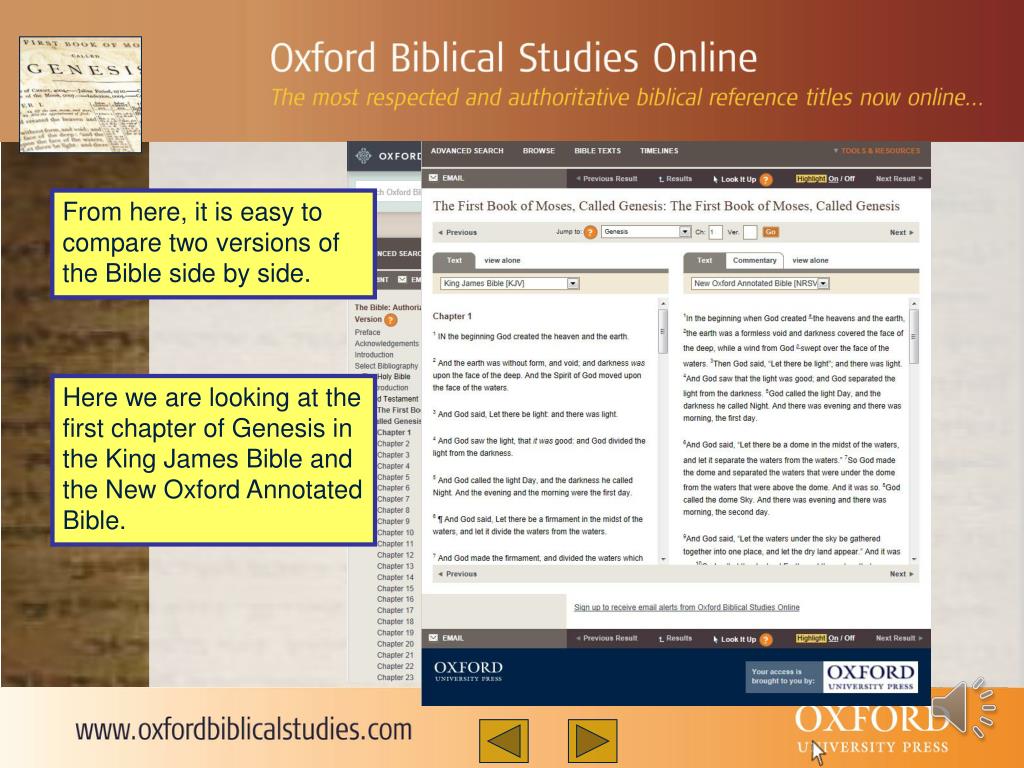The height and width of the screenshot is (768, 1024).
Task: Click right pane scrollbar down arrow
Action: (x=914, y=558)
